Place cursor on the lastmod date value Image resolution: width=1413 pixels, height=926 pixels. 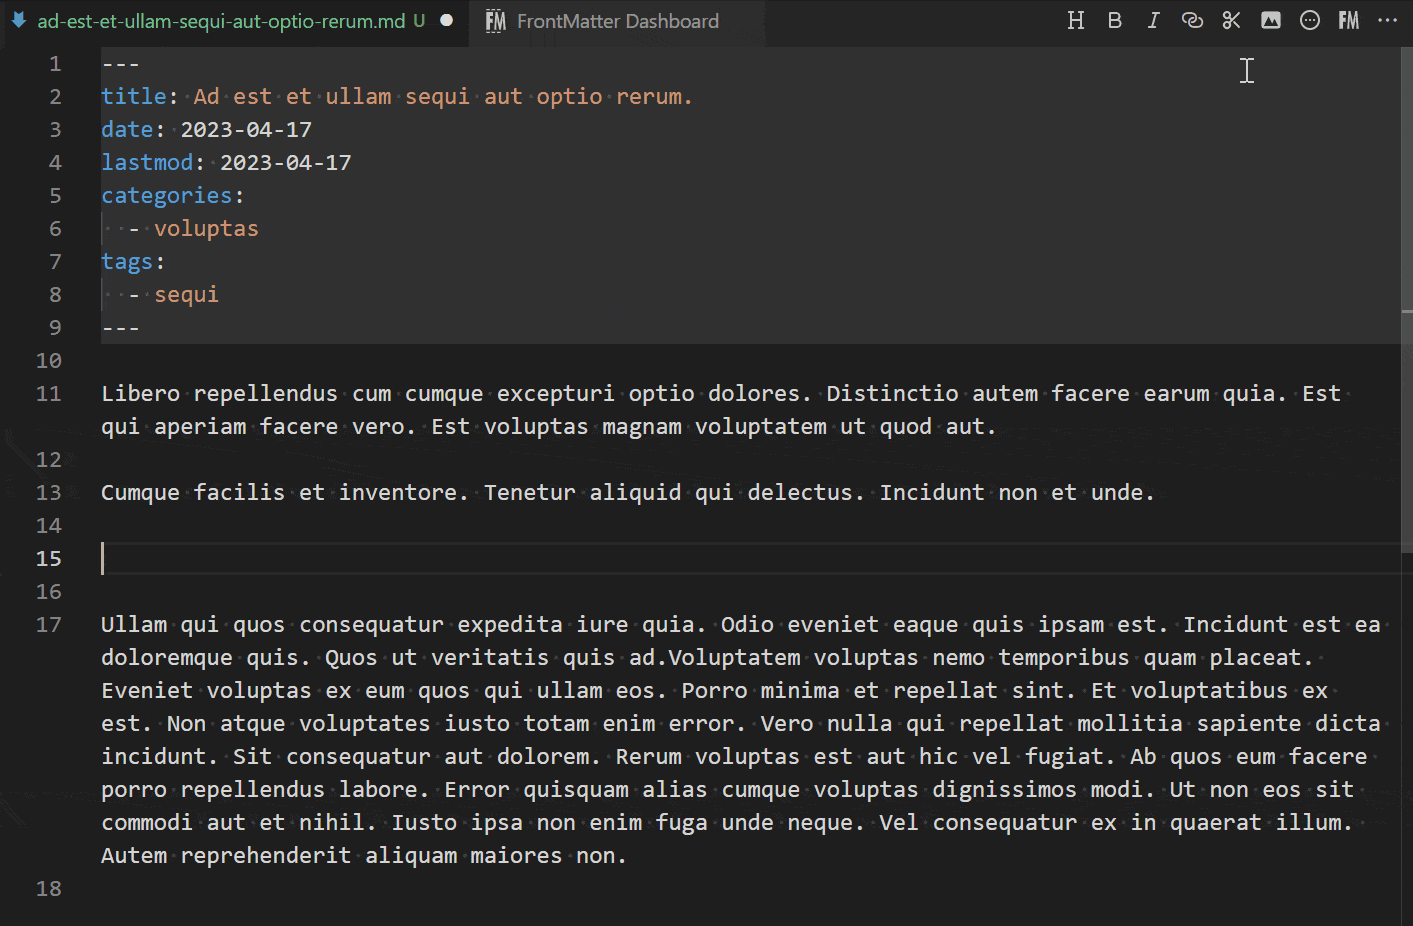pos(285,163)
